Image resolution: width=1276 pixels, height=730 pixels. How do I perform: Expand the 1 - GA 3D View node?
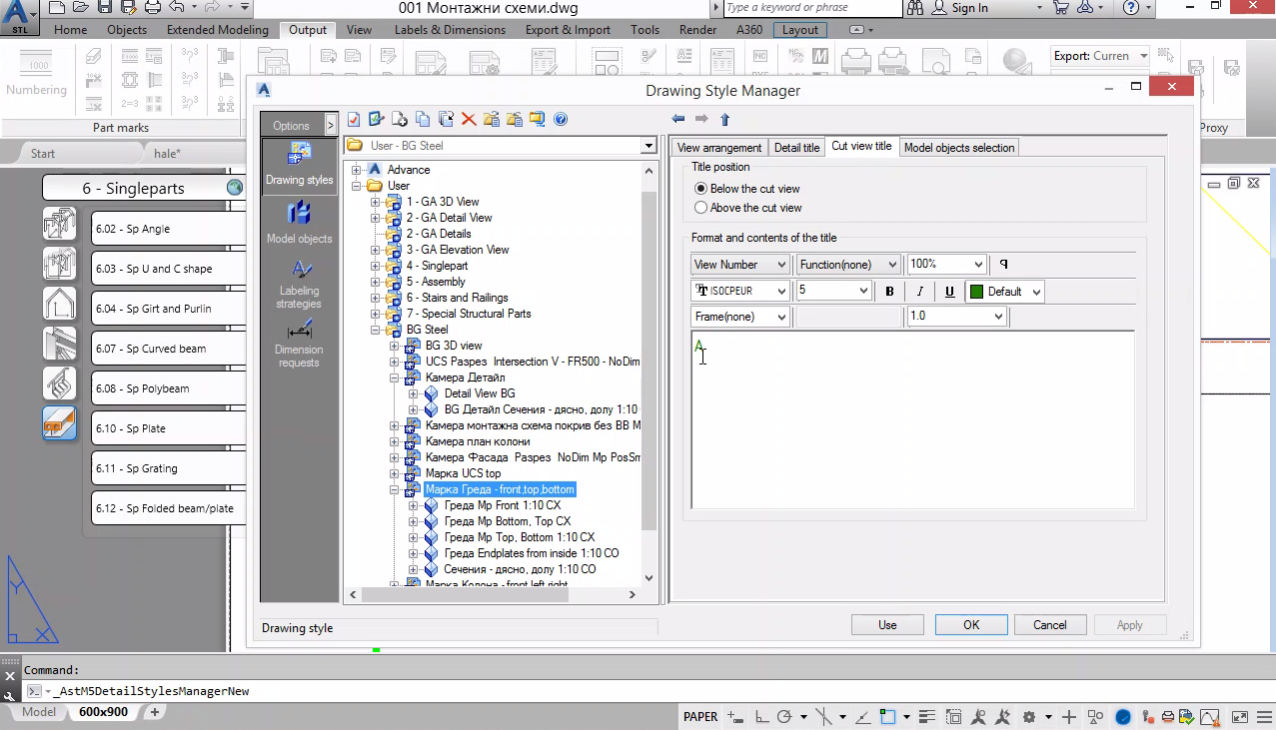[375, 202]
